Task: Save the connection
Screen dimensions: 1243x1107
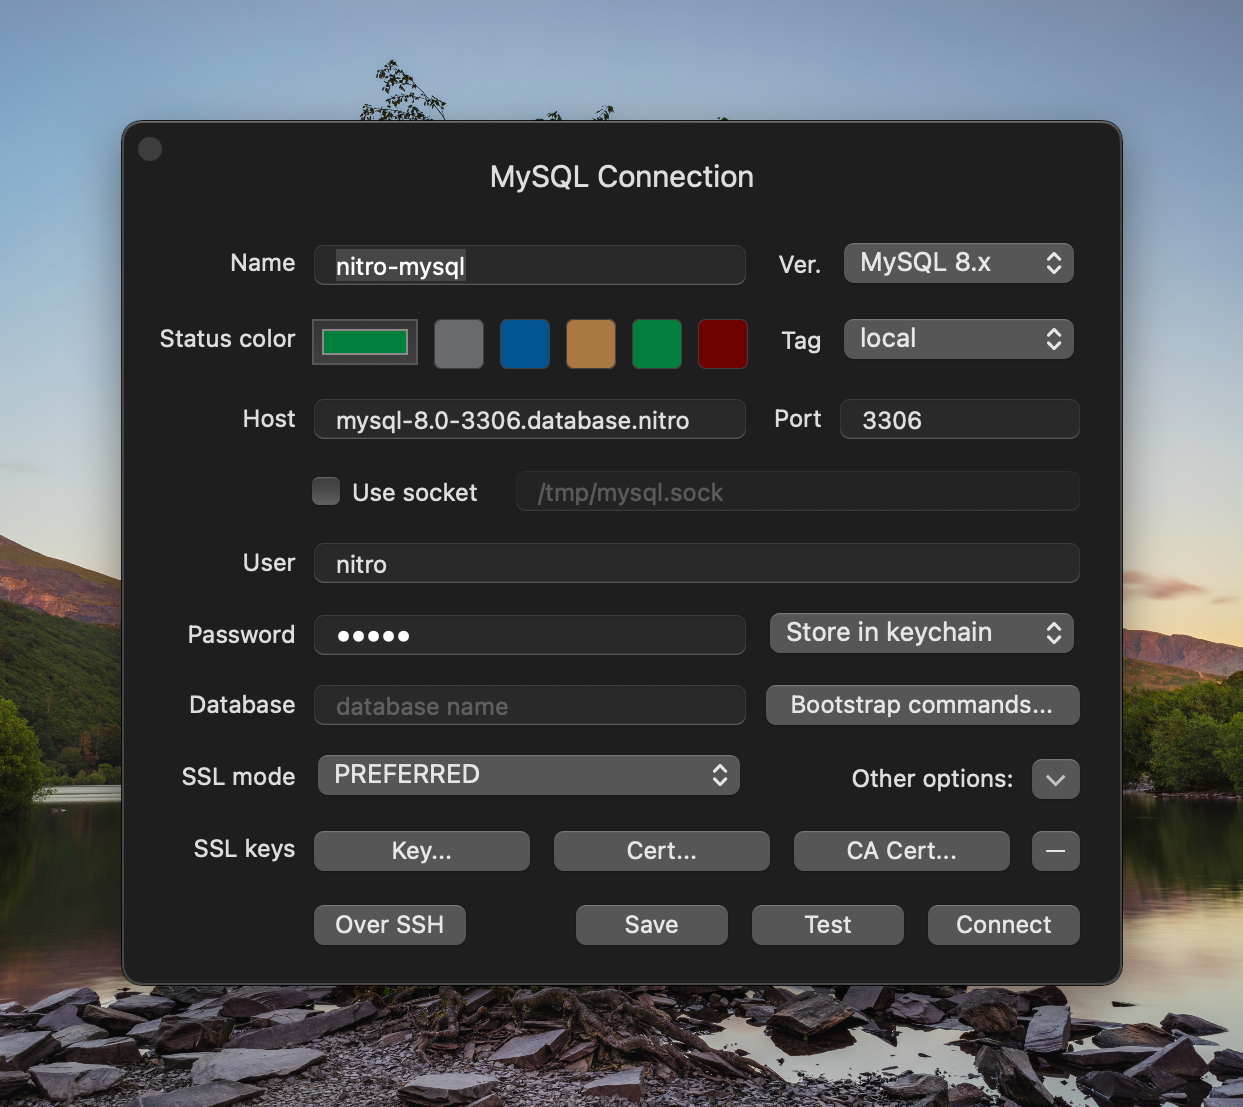Action: pyautogui.click(x=652, y=925)
